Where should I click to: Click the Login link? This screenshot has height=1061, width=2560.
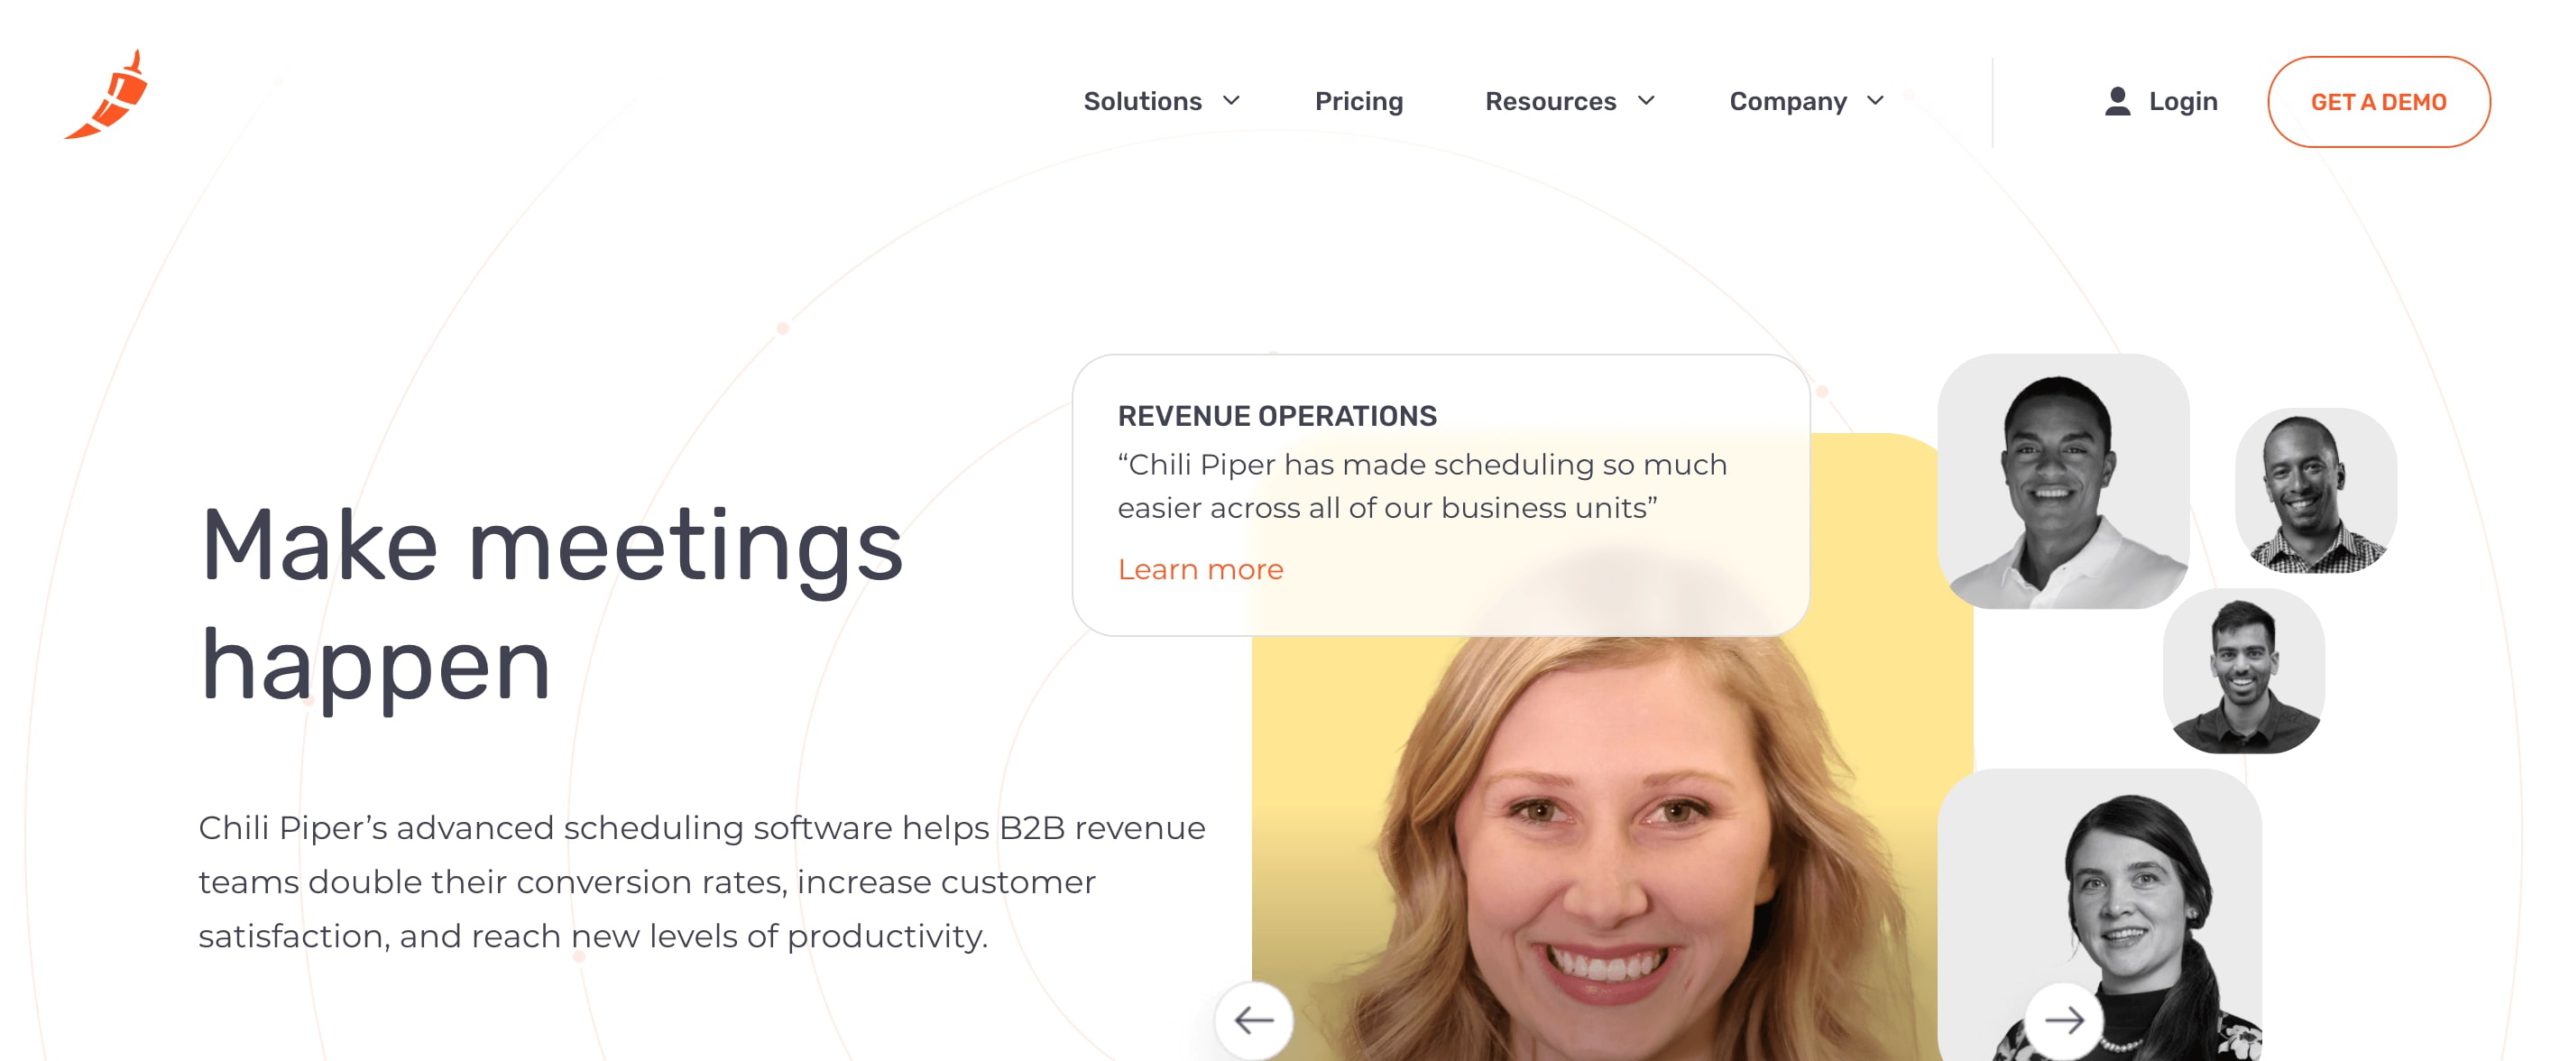(x=2183, y=101)
